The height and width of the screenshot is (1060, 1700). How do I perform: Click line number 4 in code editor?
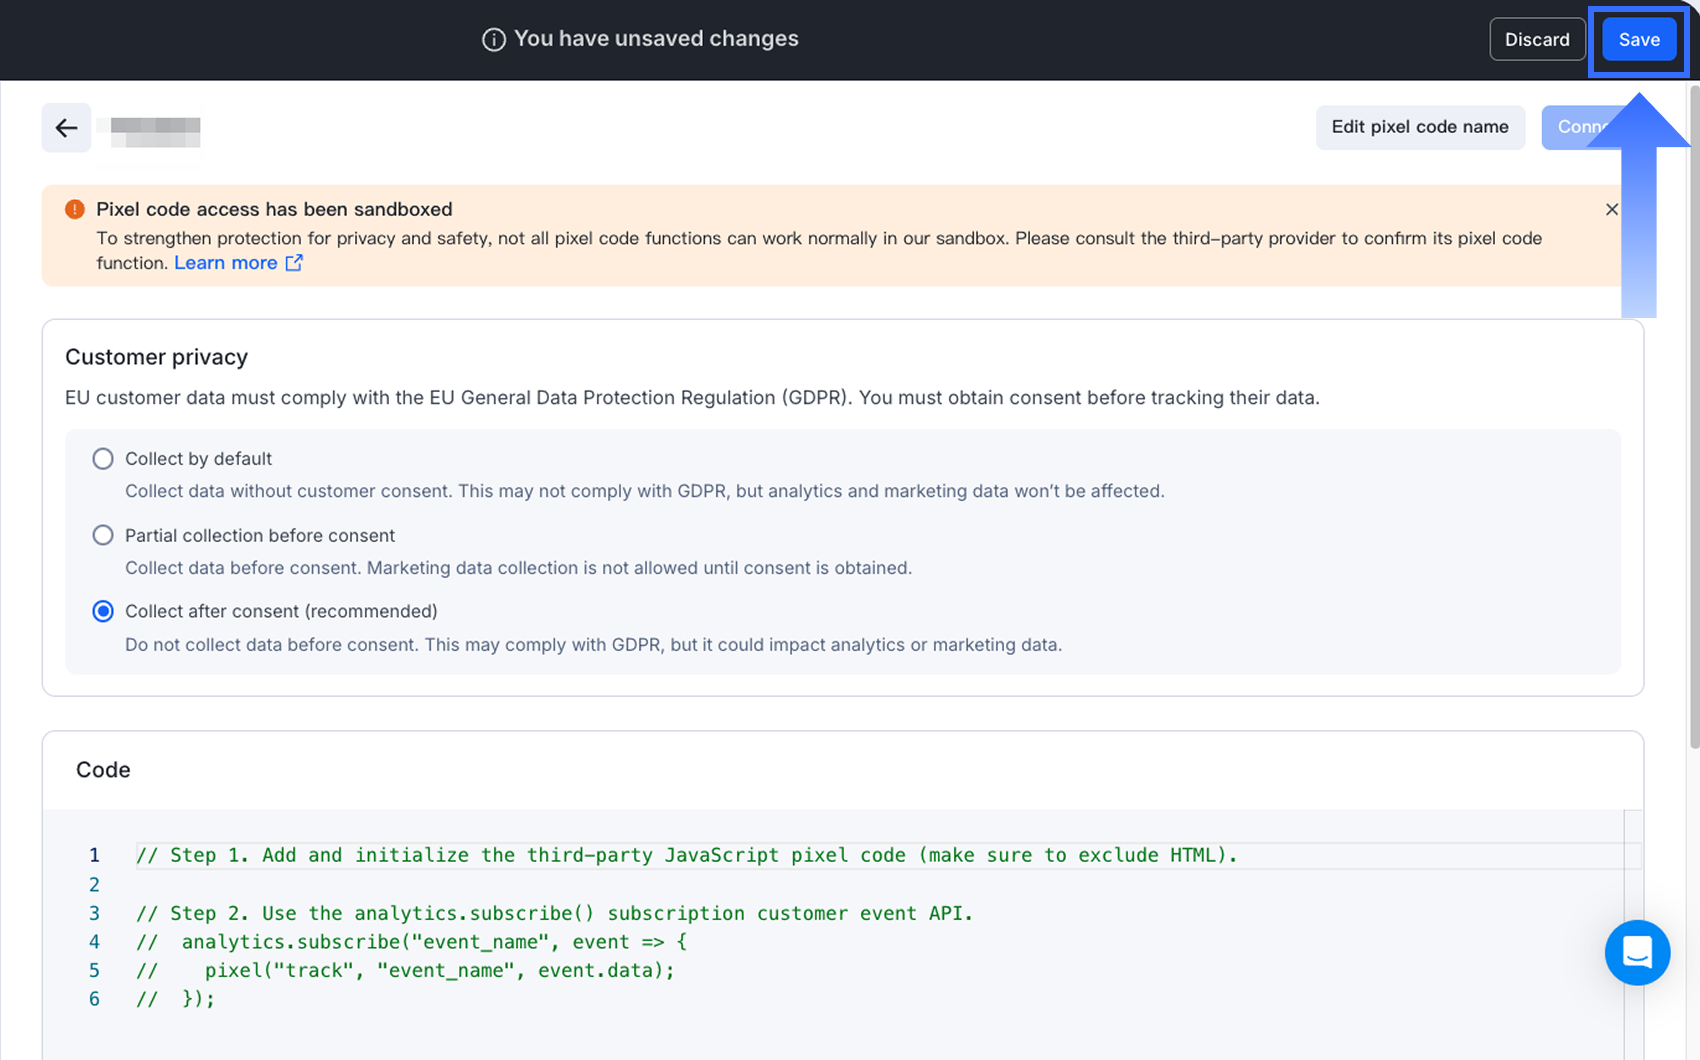[94, 942]
